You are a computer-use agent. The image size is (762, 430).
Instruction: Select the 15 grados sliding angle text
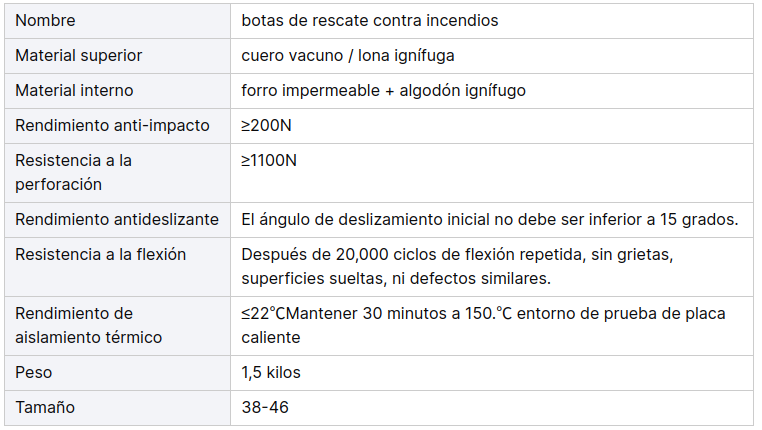[x=489, y=219]
